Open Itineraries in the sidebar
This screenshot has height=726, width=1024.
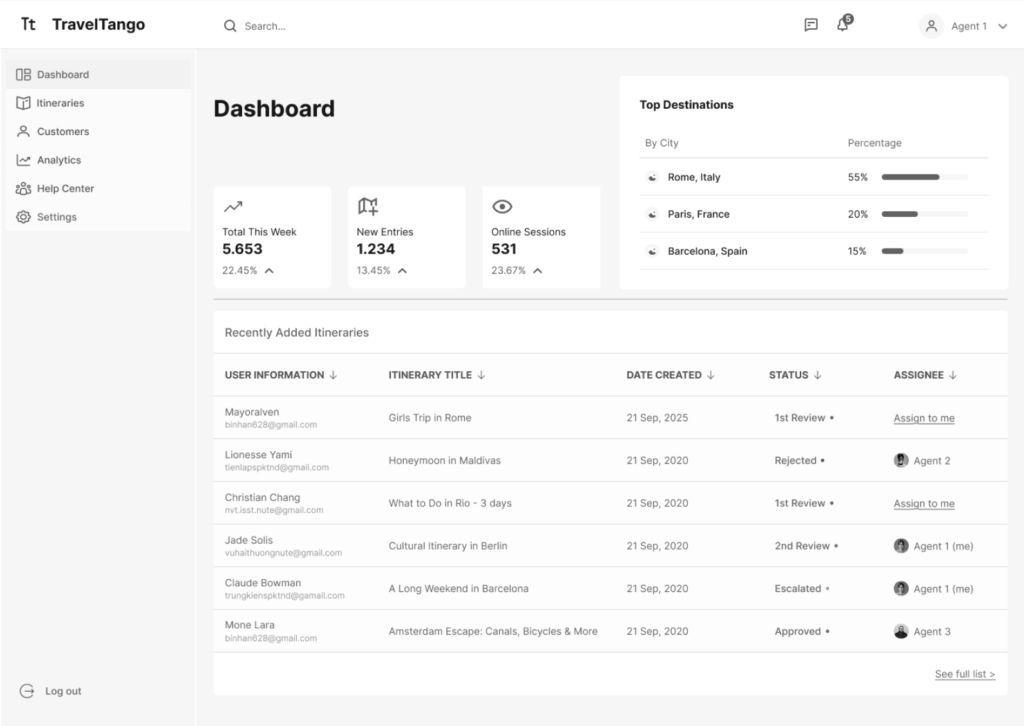[x=60, y=103]
